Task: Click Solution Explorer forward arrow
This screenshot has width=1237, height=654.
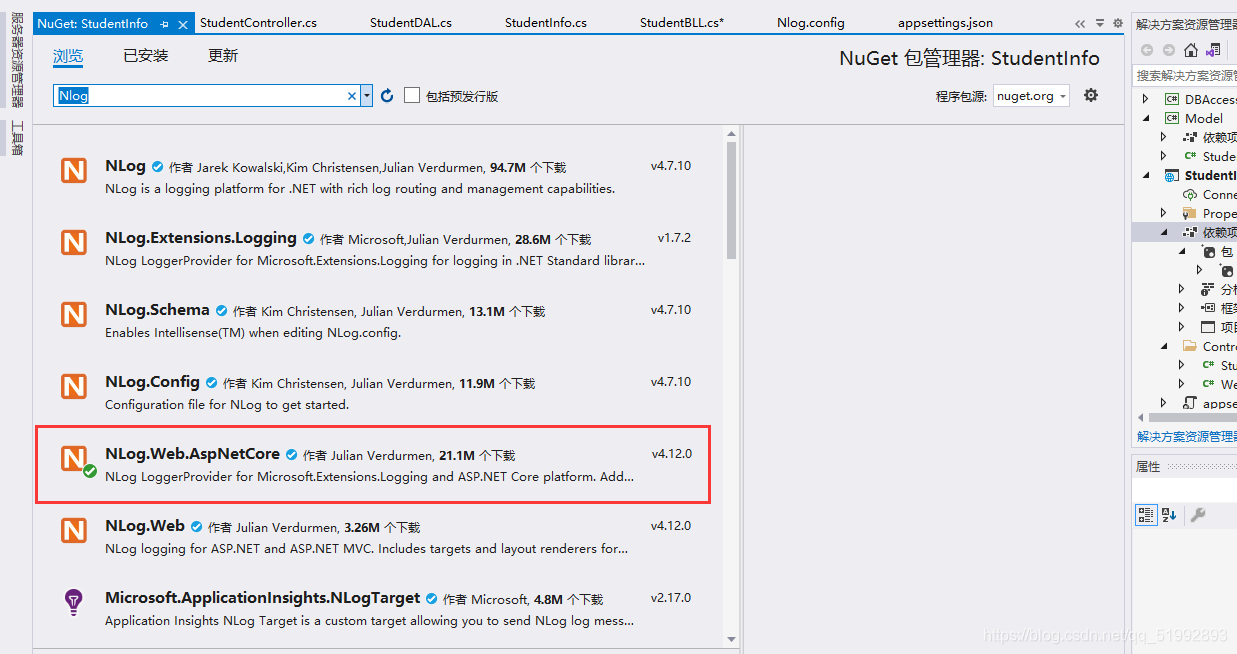Action: 1167,50
